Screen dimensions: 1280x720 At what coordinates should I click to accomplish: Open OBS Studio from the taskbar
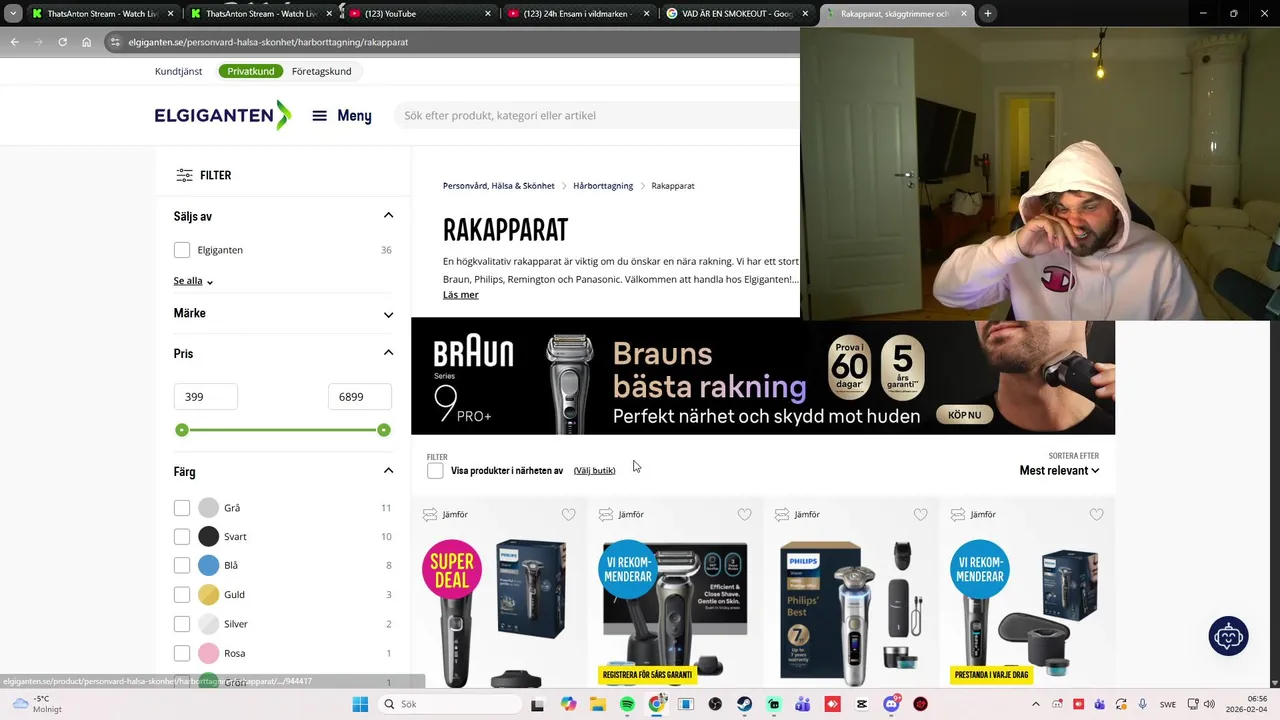(x=715, y=704)
